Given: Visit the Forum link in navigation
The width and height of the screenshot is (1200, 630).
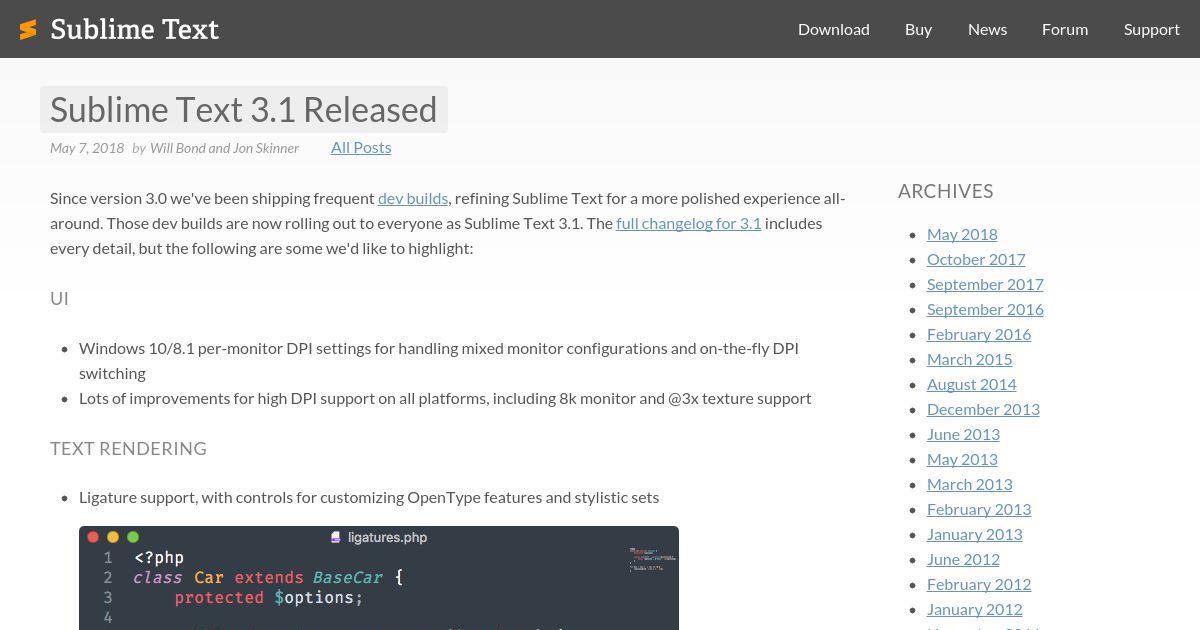Looking at the screenshot, I should click(x=1064, y=29).
